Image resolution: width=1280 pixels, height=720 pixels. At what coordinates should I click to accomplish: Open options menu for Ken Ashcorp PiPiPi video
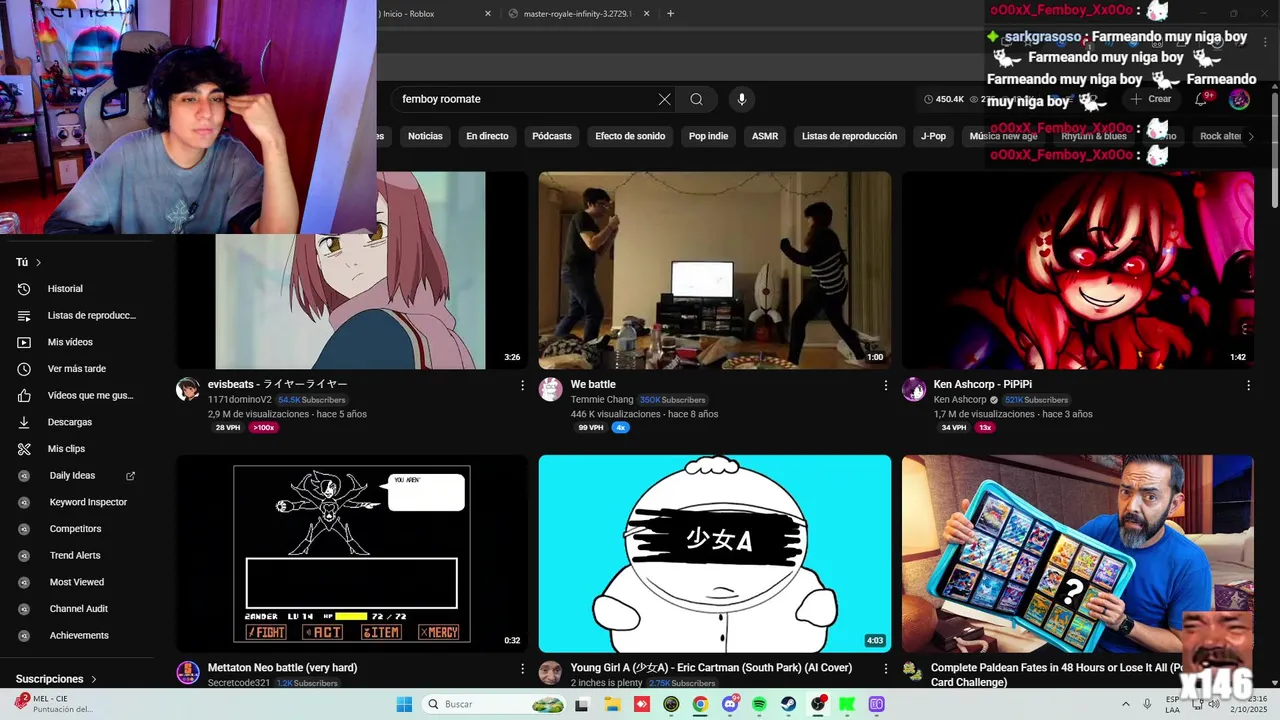point(1248,385)
